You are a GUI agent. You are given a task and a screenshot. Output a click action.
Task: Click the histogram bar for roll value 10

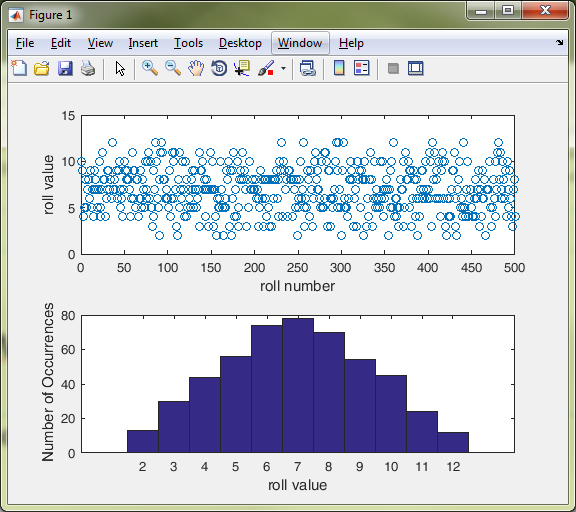click(x=391, y=414)
